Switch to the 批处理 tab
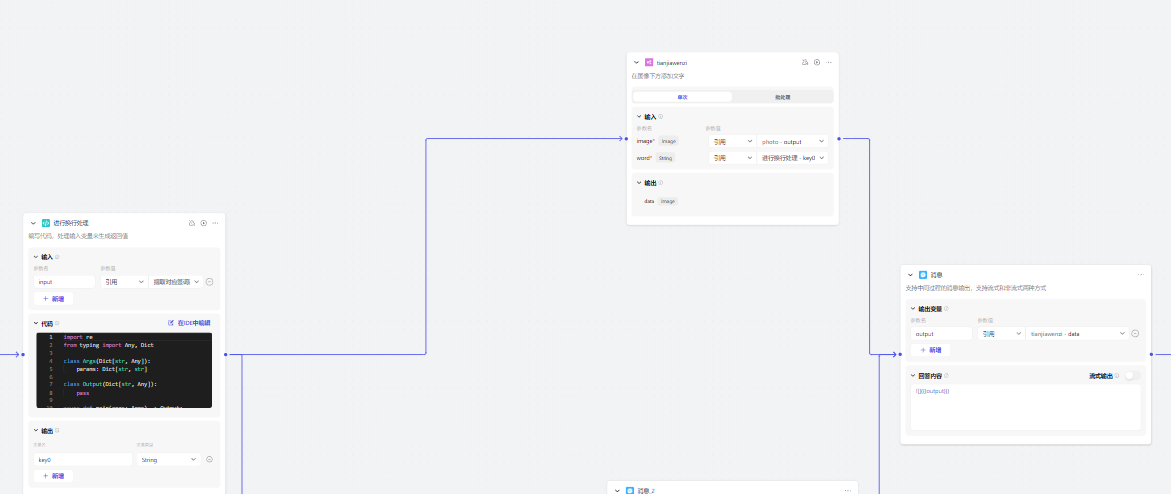The image size is (1171, 494). pos(783,97)
